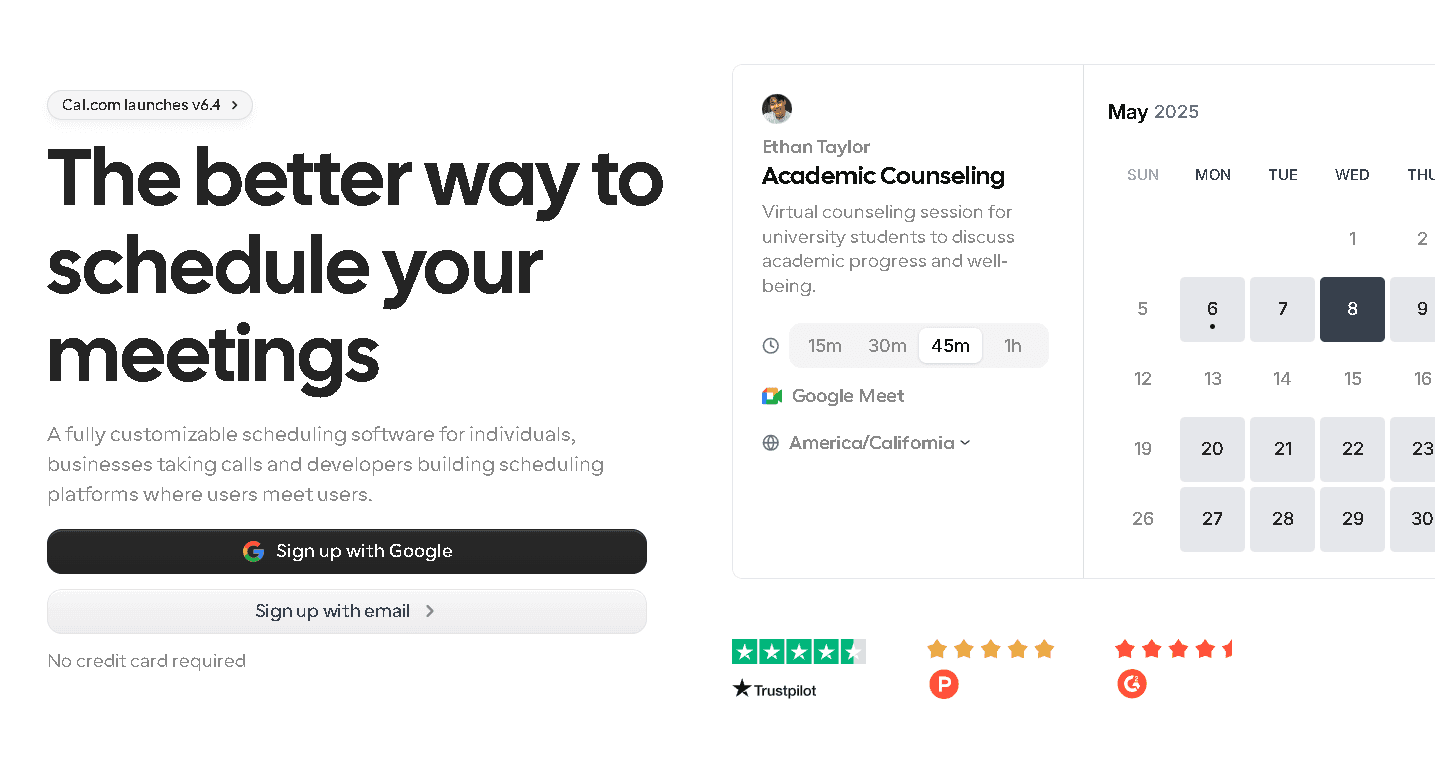Click the Google logo on the signup button

point(254,551)
